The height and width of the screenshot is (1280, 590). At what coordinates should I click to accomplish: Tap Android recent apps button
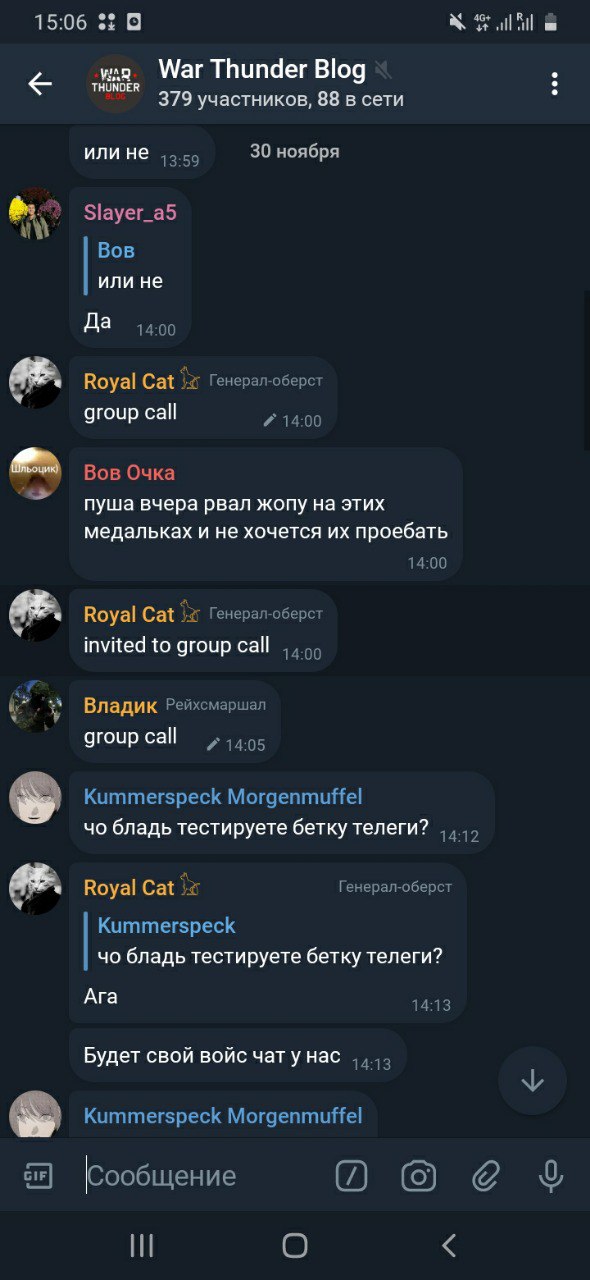(142, 1245)
